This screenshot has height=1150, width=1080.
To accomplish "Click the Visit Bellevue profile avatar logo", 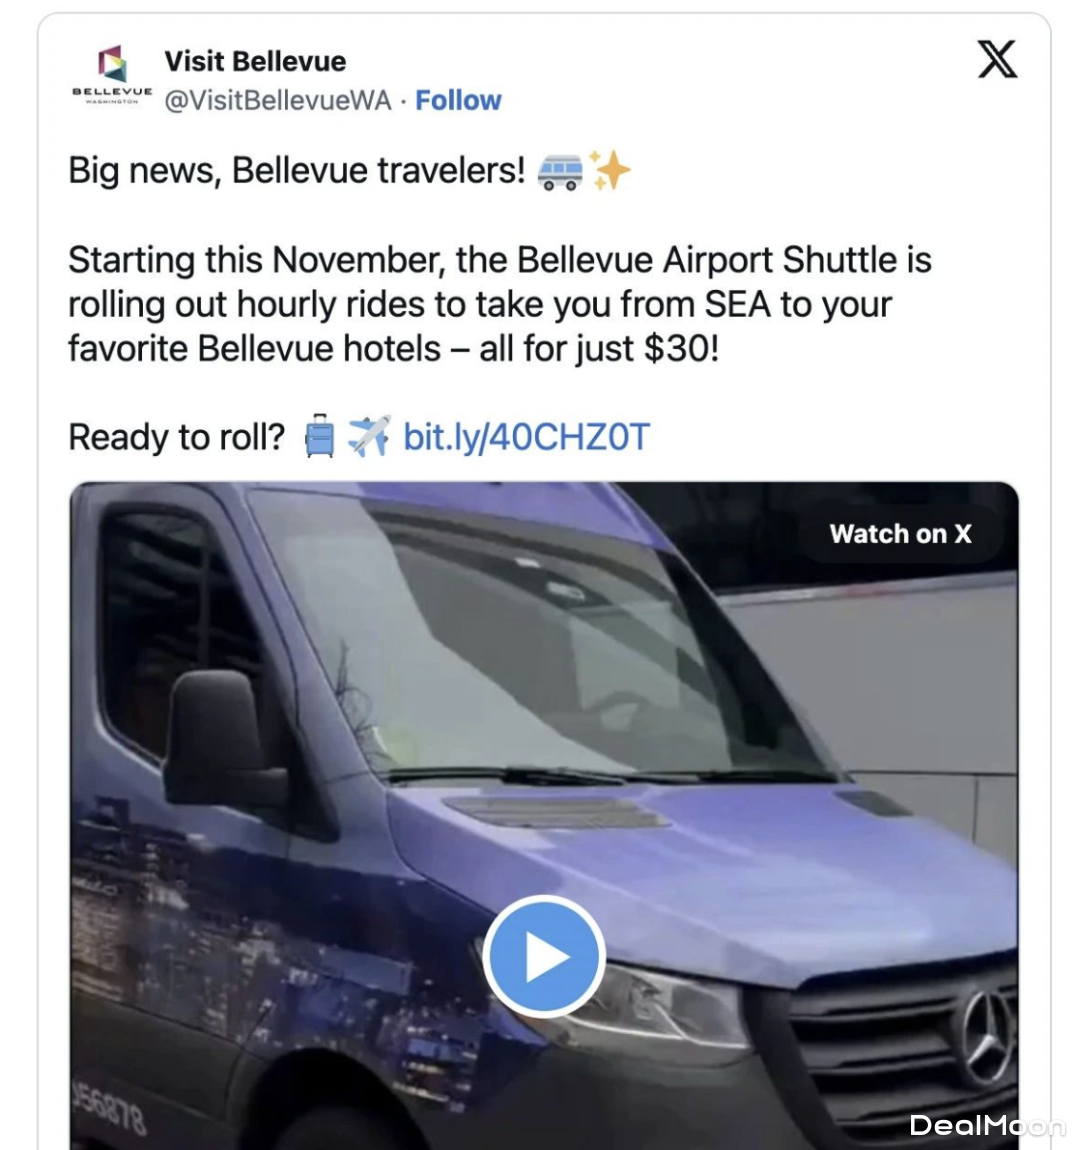I will (112, 74).
